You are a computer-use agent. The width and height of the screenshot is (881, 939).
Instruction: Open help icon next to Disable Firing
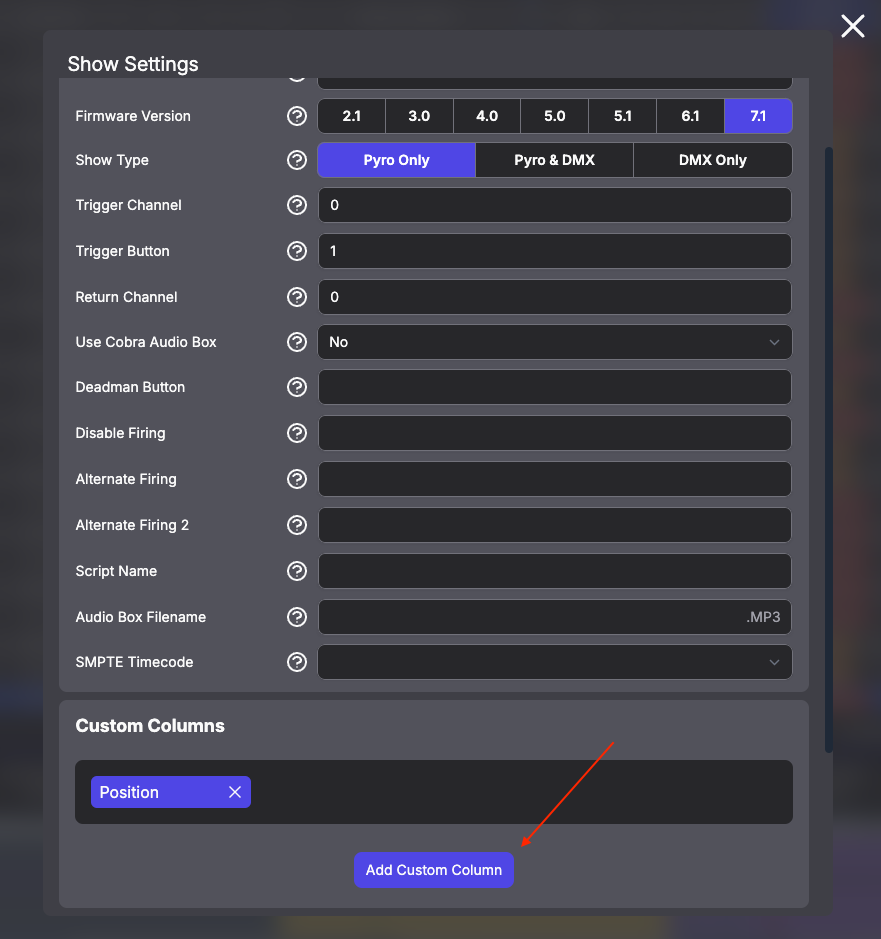pyautogui.click(x=296, y=433)
